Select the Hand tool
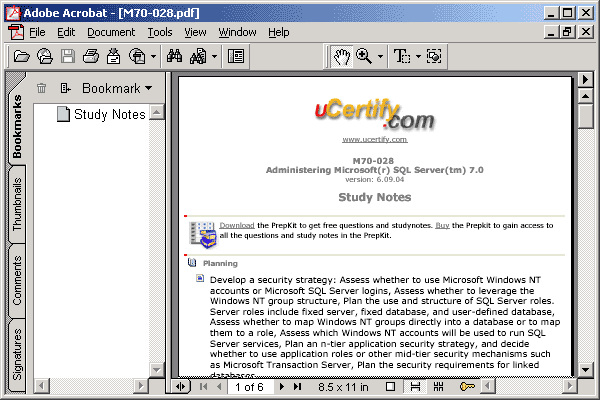Screen dimensions: 600x400 click(x=342, y=57)
